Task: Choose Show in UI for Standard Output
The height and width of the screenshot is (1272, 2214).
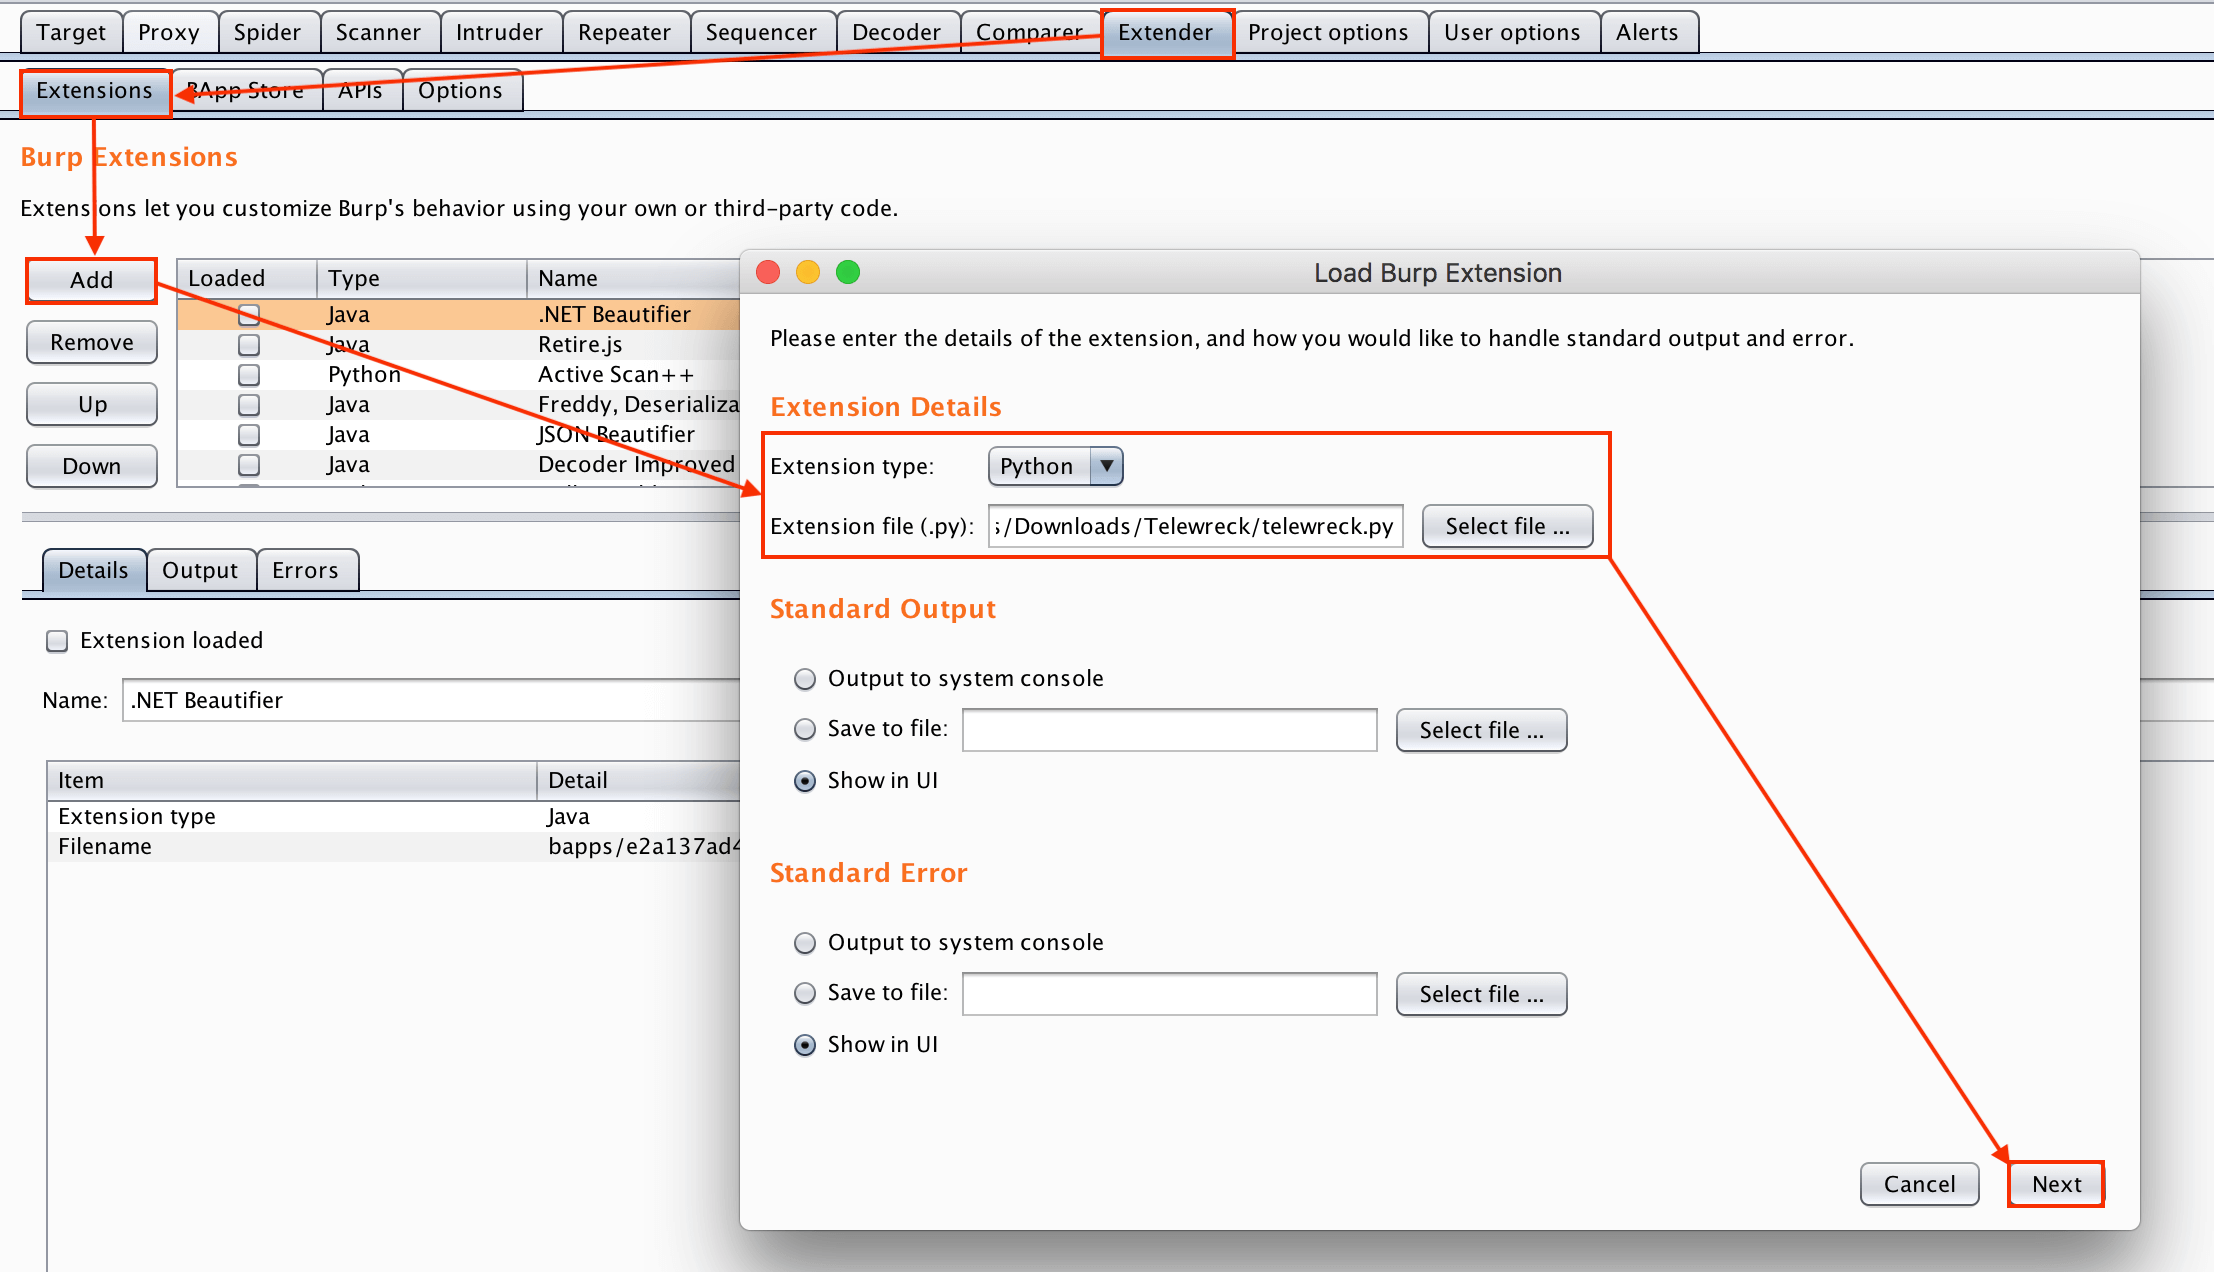Action: (x=805, y=781)
